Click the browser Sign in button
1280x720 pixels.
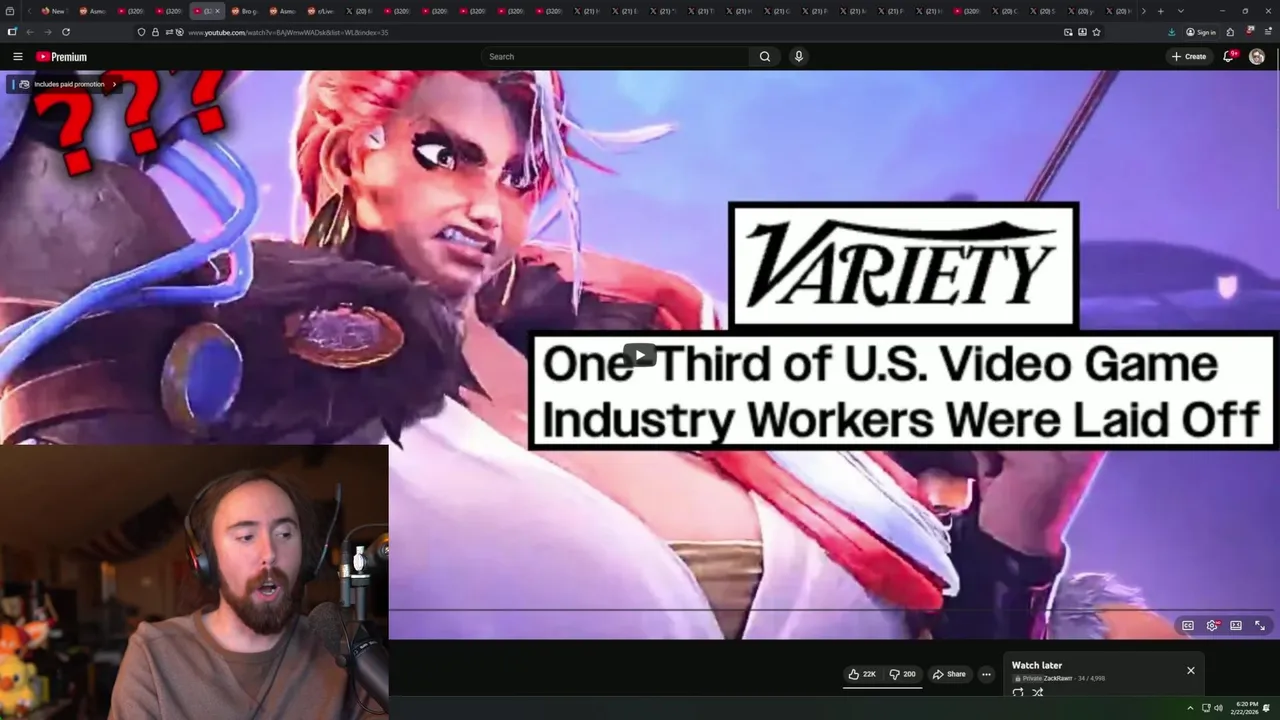[1201, 32]
